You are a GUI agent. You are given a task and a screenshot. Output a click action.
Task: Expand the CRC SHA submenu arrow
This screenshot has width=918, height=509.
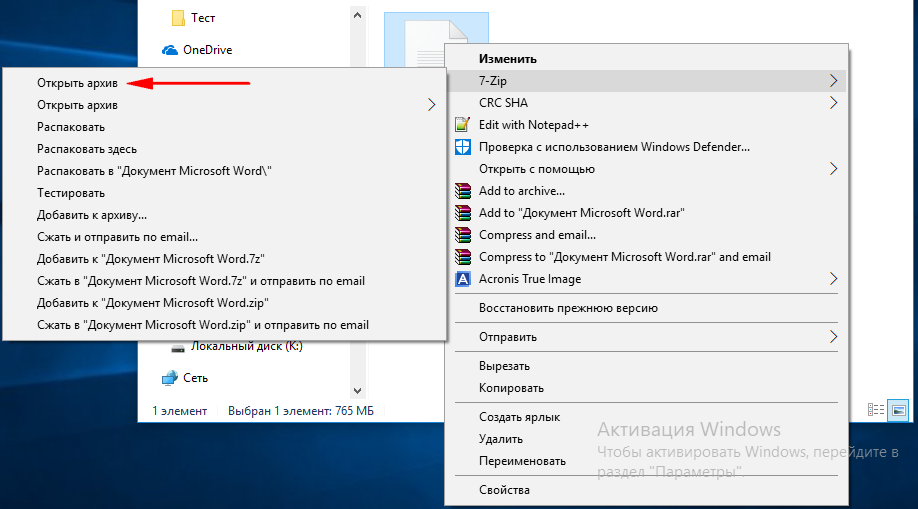tap(834, 103)
